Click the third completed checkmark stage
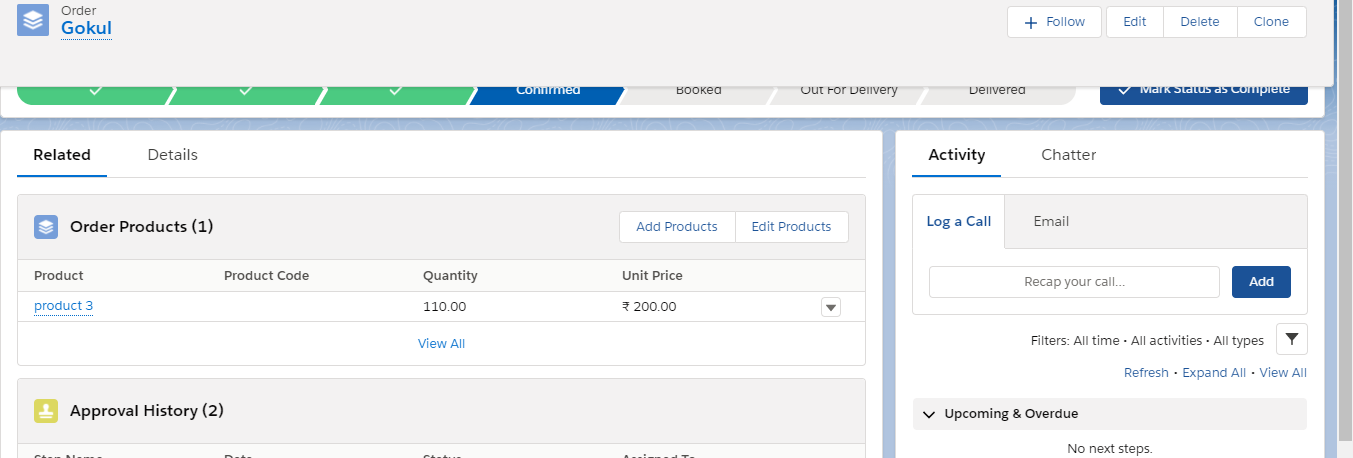The image size is (1353, 458). click(397, 92)
